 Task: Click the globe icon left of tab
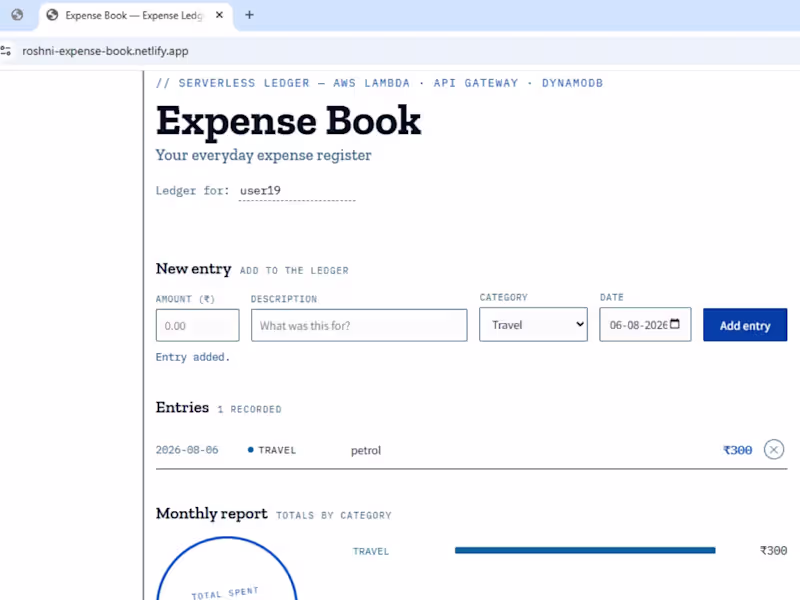(x=17, y=15)
